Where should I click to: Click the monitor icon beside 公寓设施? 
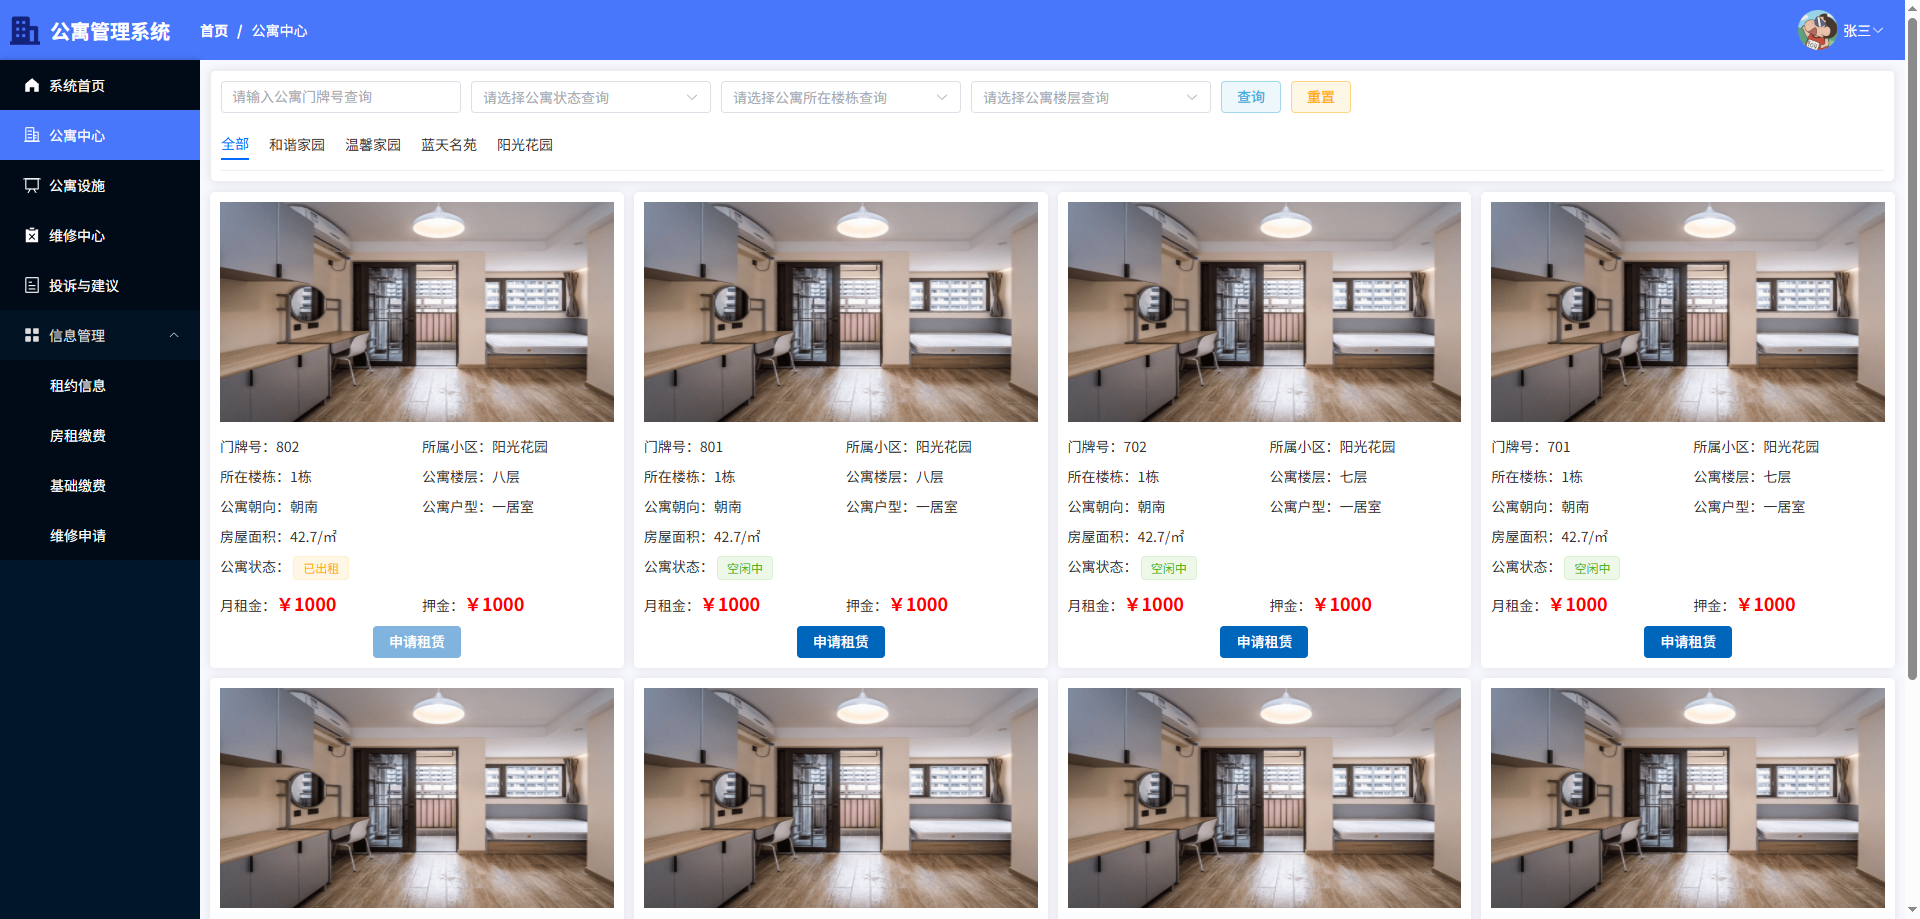pos(32,185)
